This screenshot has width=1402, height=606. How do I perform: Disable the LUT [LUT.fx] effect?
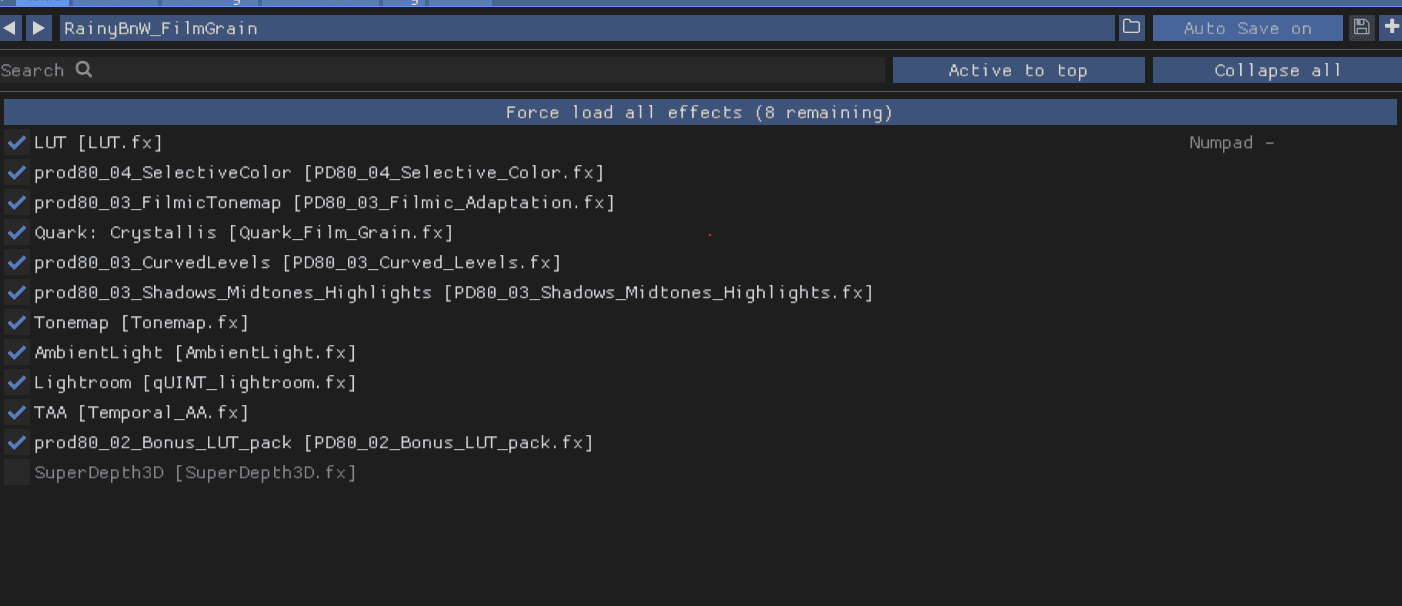coord(16,143)
